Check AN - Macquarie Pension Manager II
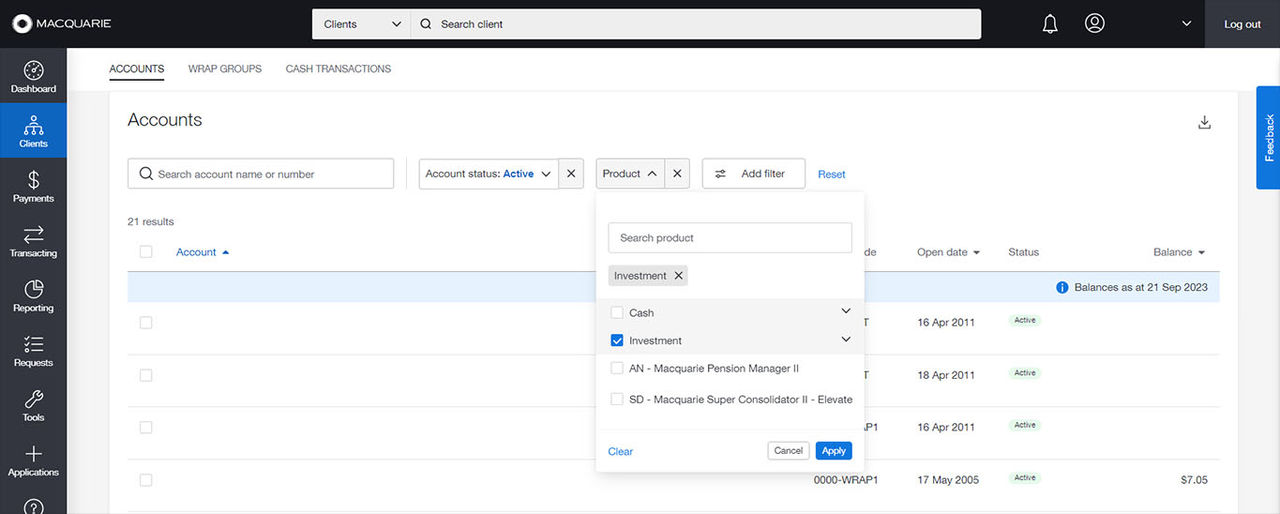 coord(617,368)
